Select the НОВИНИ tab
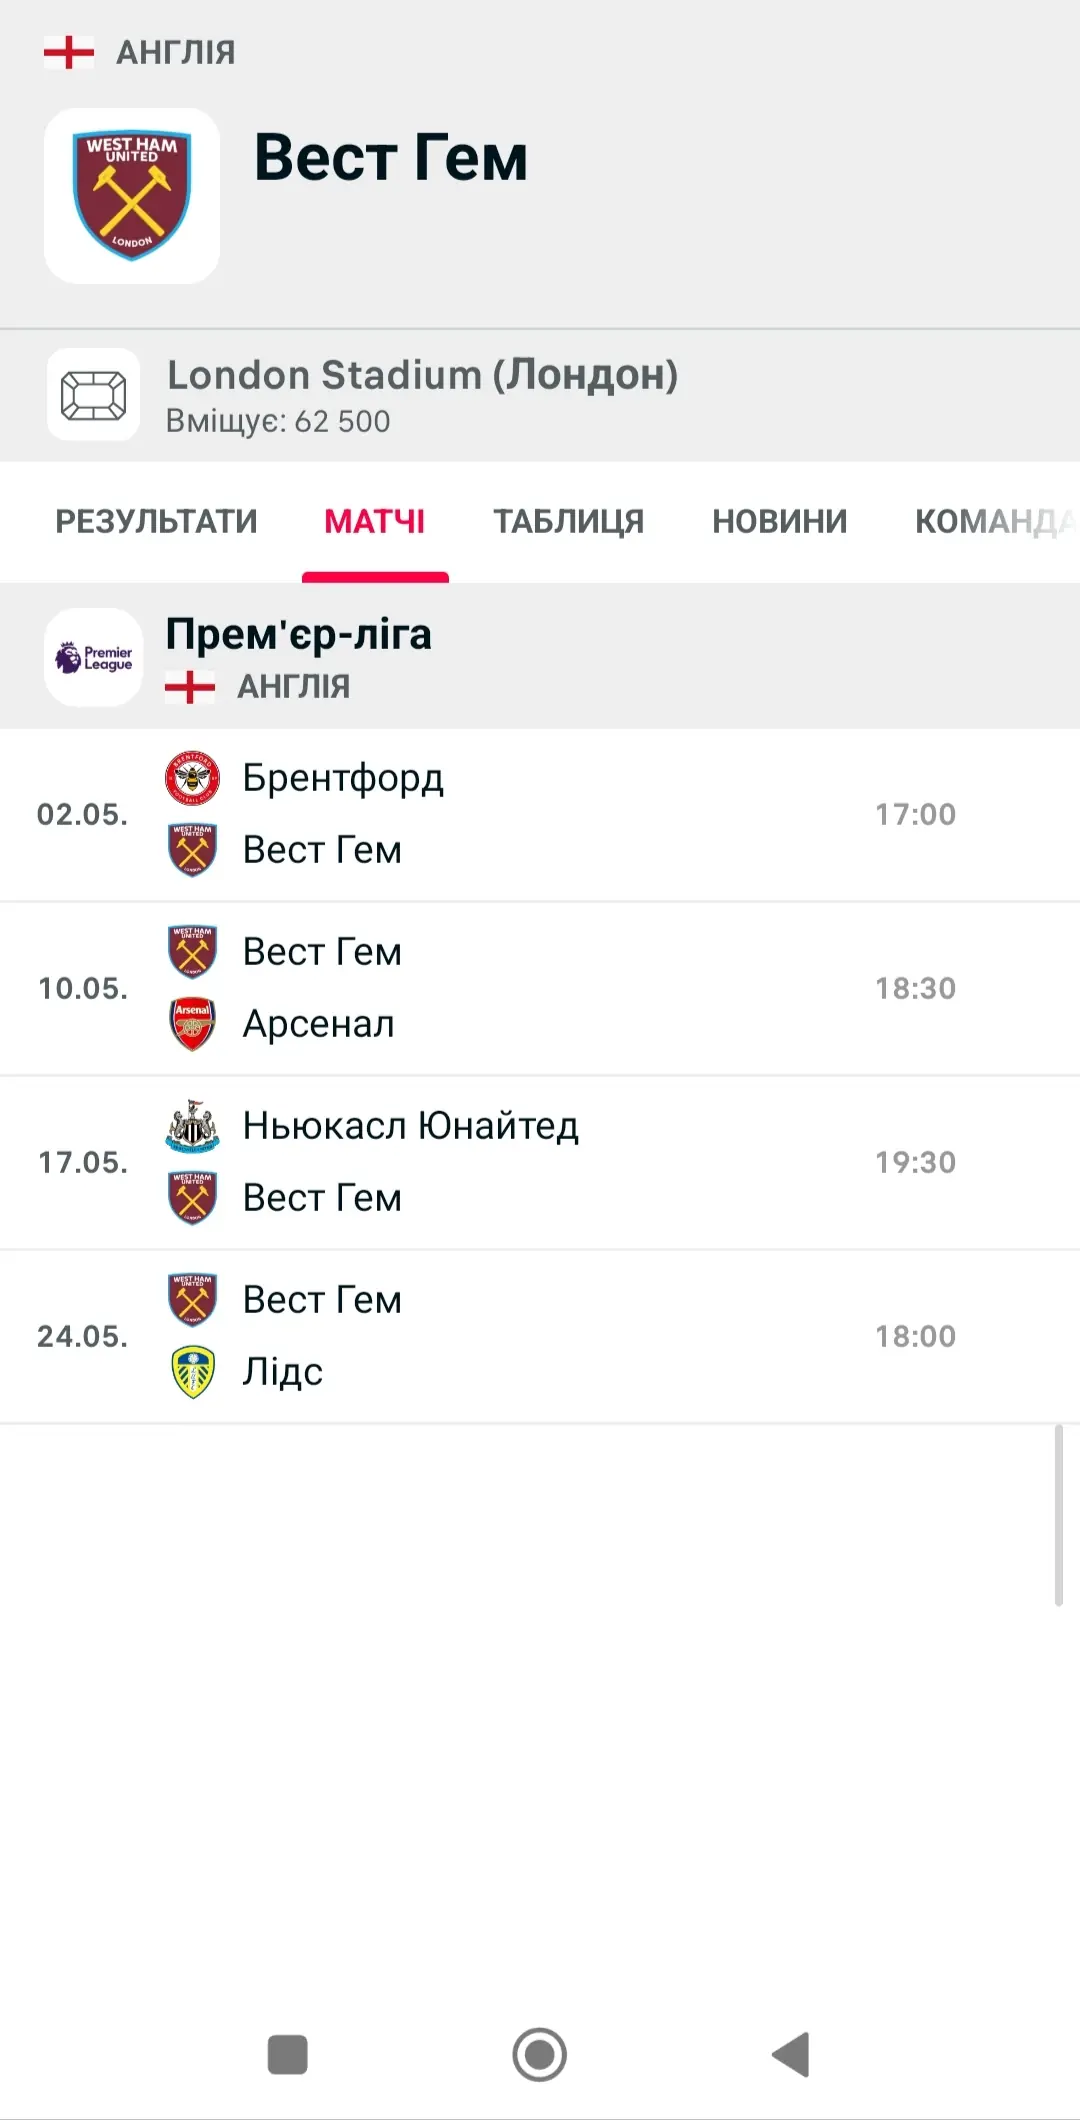The image size is (1080, 2120). [779, 521]
